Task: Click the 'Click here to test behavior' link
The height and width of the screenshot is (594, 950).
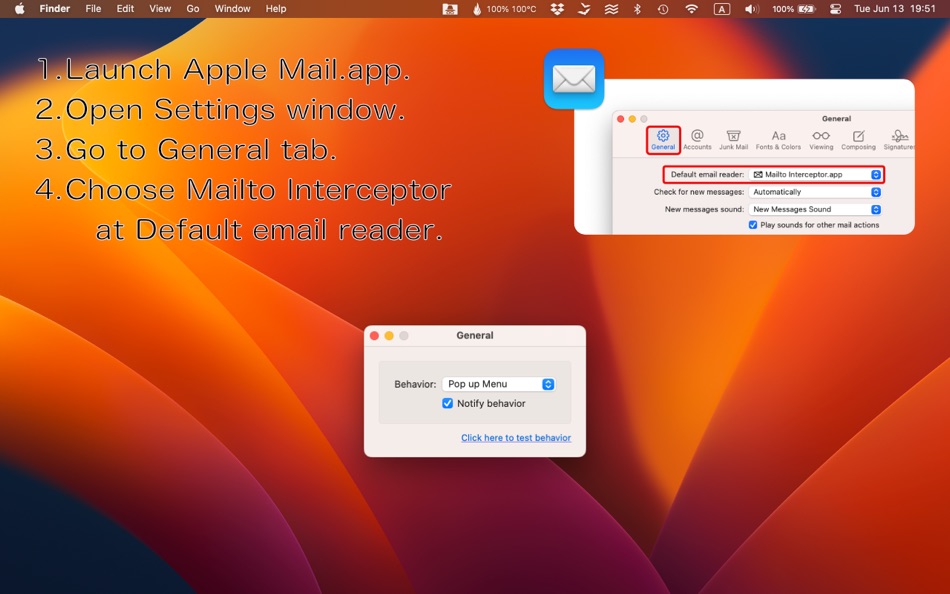Action: coord(516,438)
